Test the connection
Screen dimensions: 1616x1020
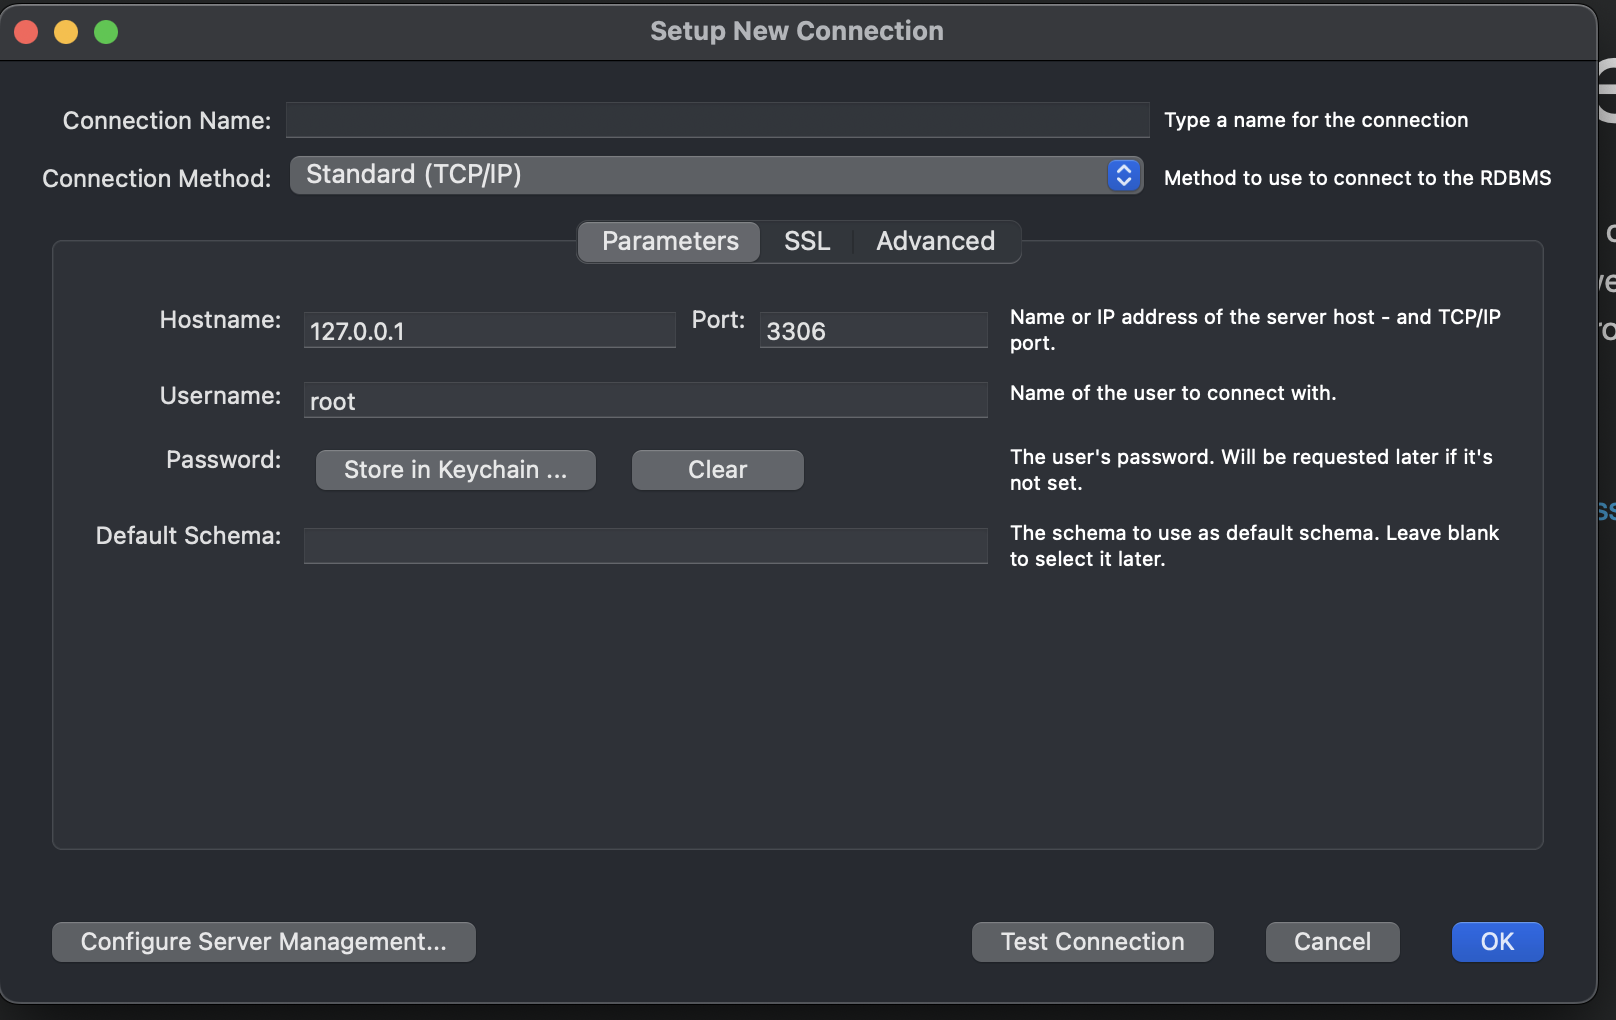pyautogui.click(x=1092, y=942)
